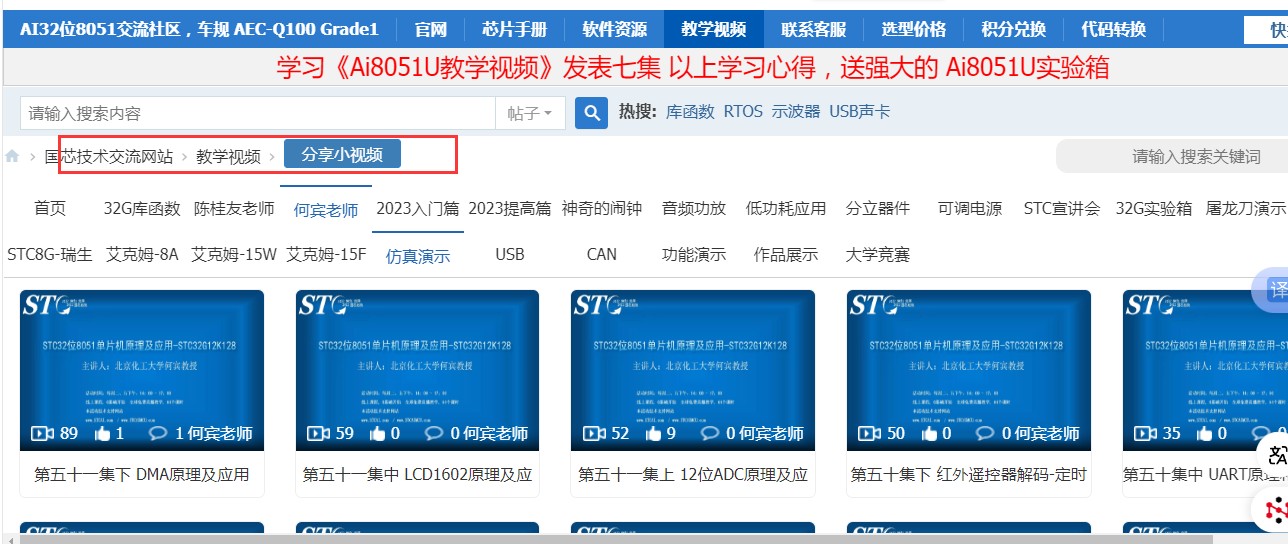Click the red Ai8051U教学视频 announcement banner

pyautogui.click(x=693, y=67)
